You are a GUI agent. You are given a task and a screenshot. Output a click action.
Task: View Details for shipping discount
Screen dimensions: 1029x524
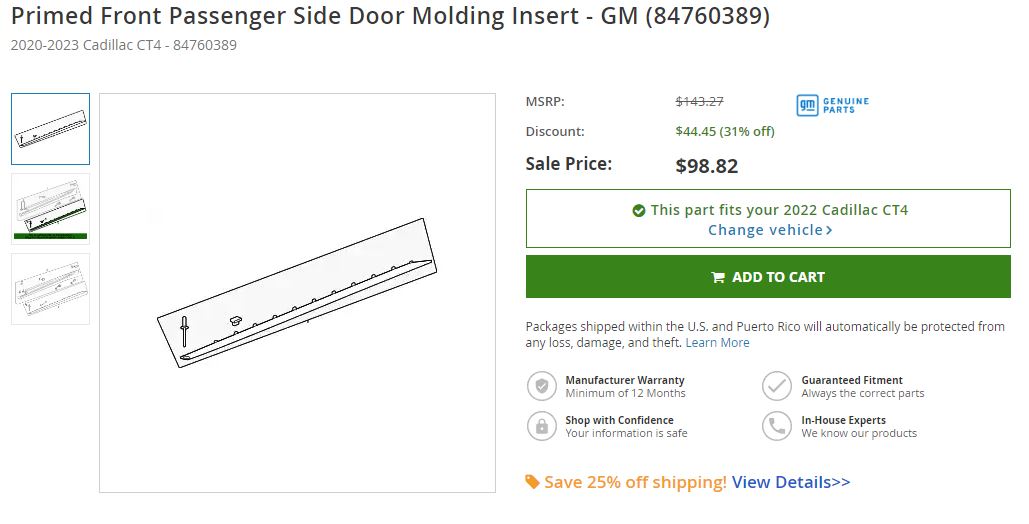791,482
